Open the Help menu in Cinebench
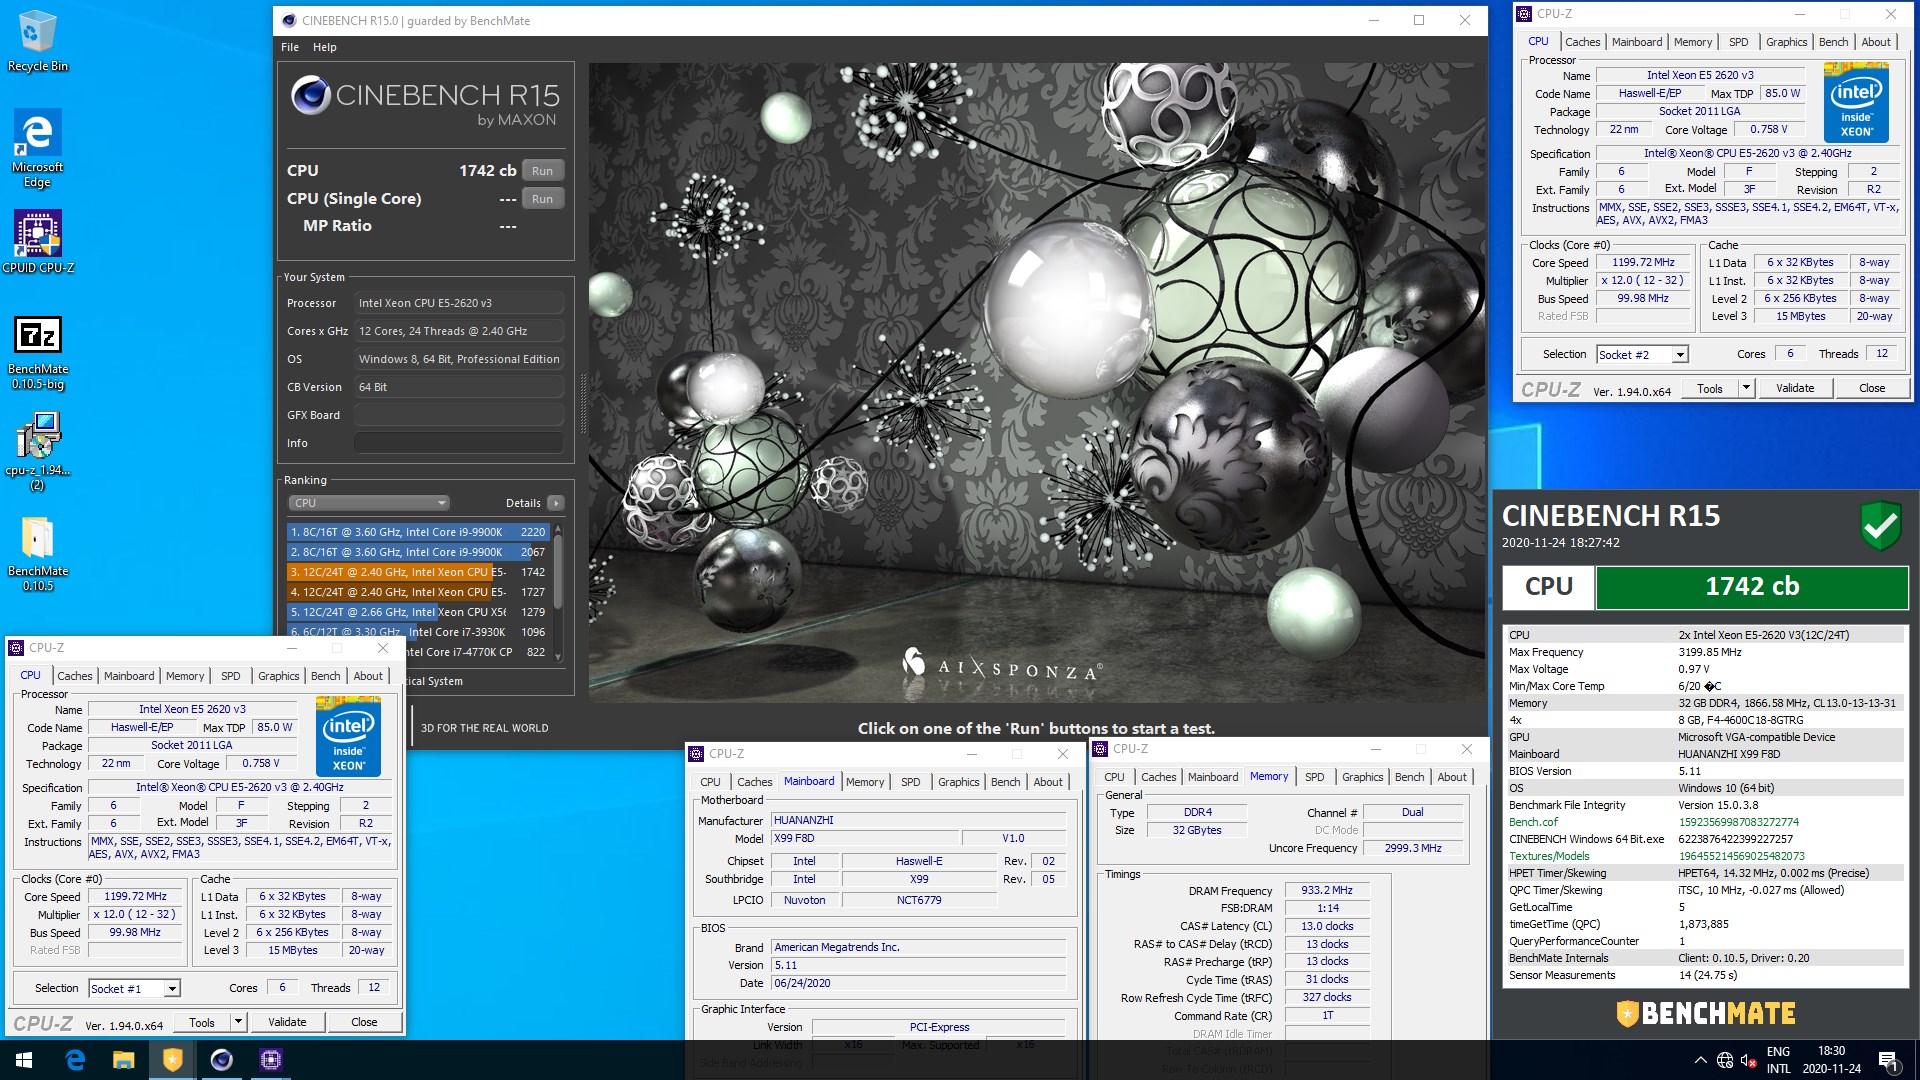1920x1080 pixels. 325,47
